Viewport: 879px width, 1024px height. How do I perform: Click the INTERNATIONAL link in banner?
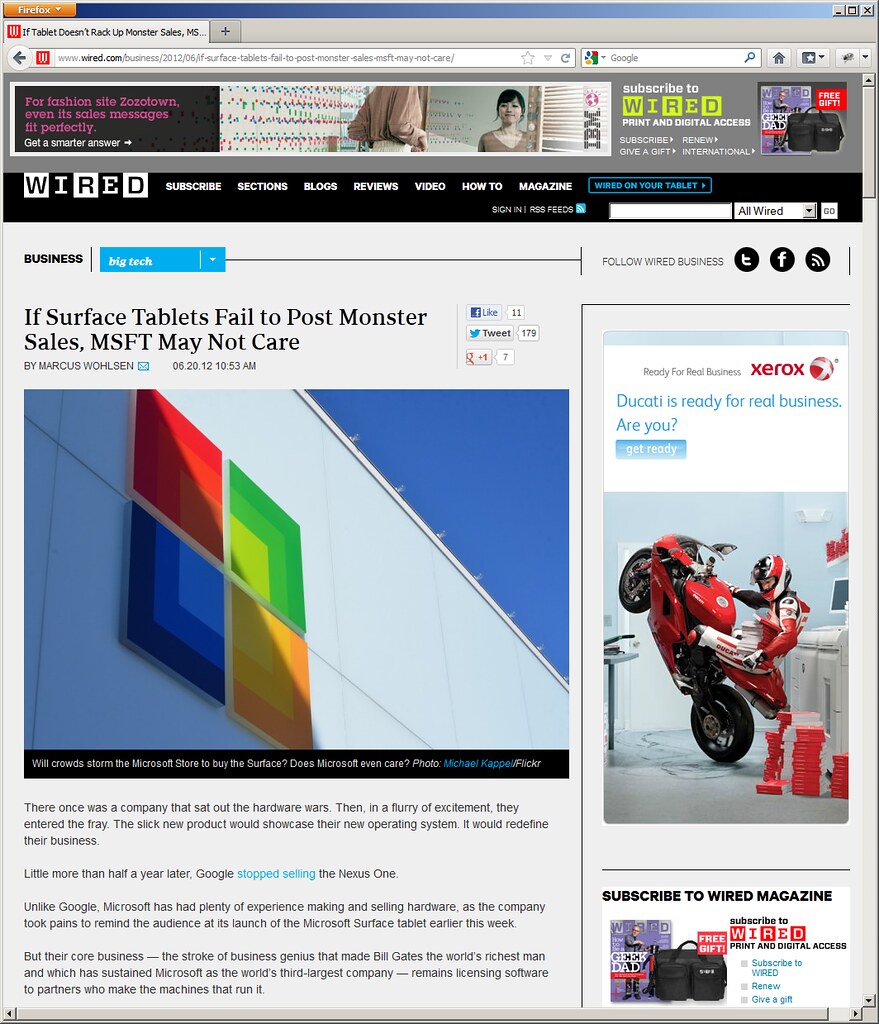[718, 152]
